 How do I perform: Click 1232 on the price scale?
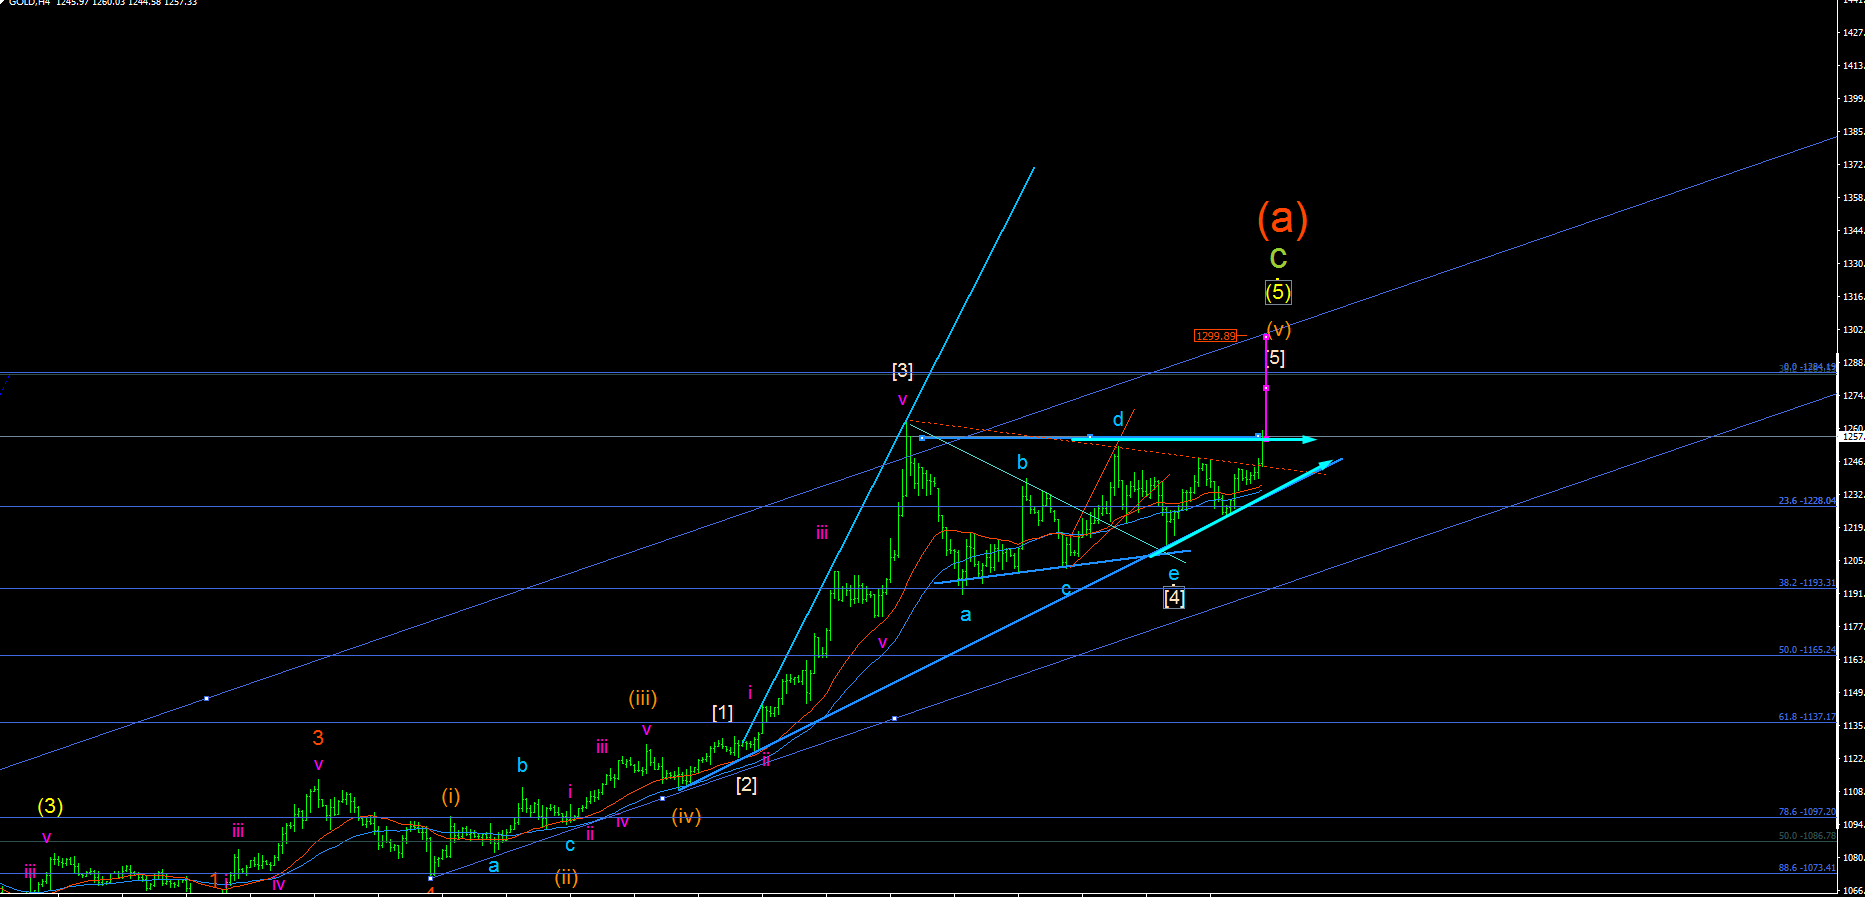tap(1853, 495)
